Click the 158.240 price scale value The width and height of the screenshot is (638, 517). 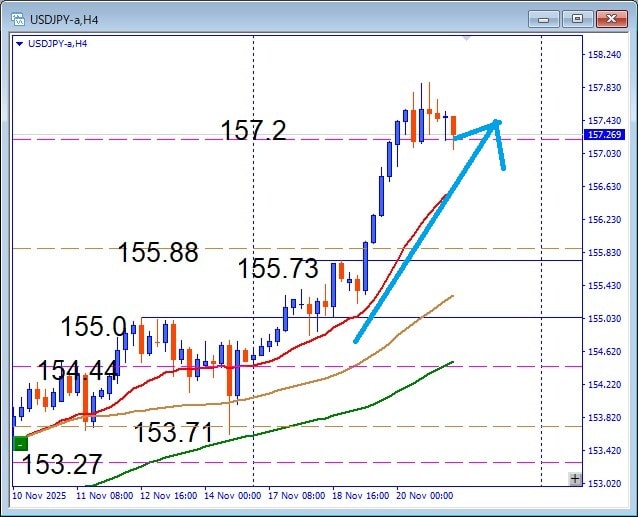coord(604,55)
